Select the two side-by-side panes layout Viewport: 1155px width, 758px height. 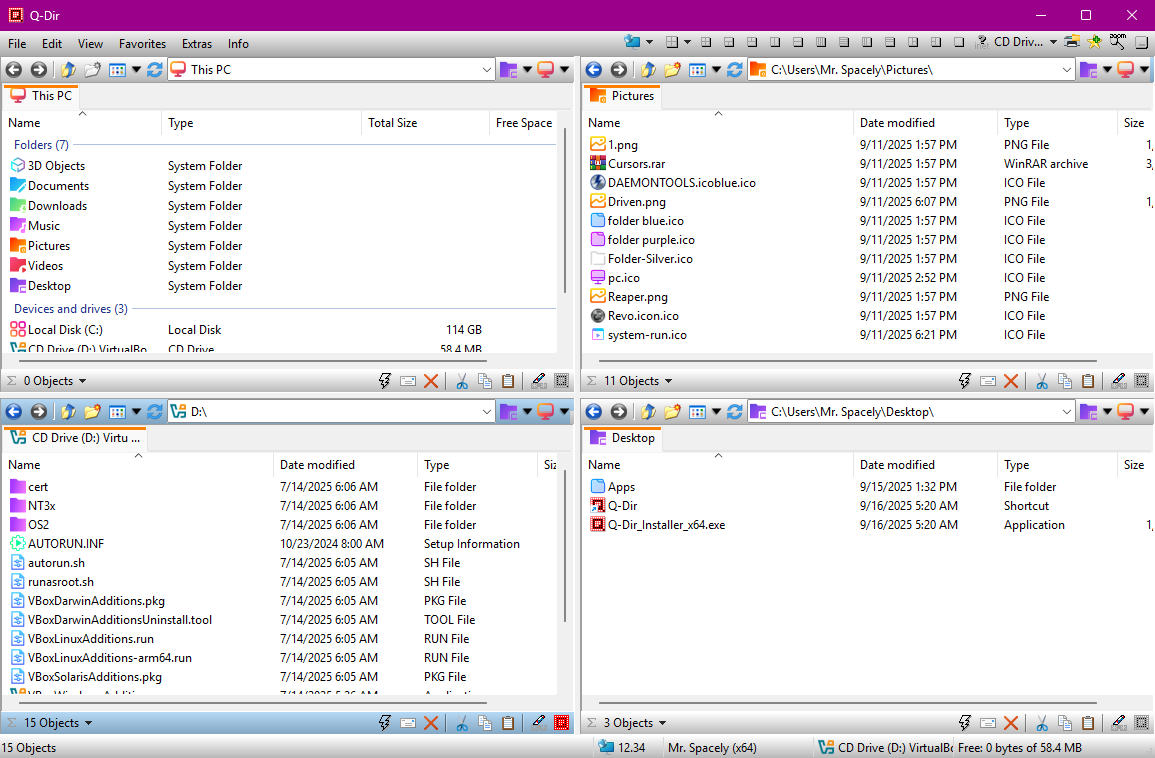775,42
